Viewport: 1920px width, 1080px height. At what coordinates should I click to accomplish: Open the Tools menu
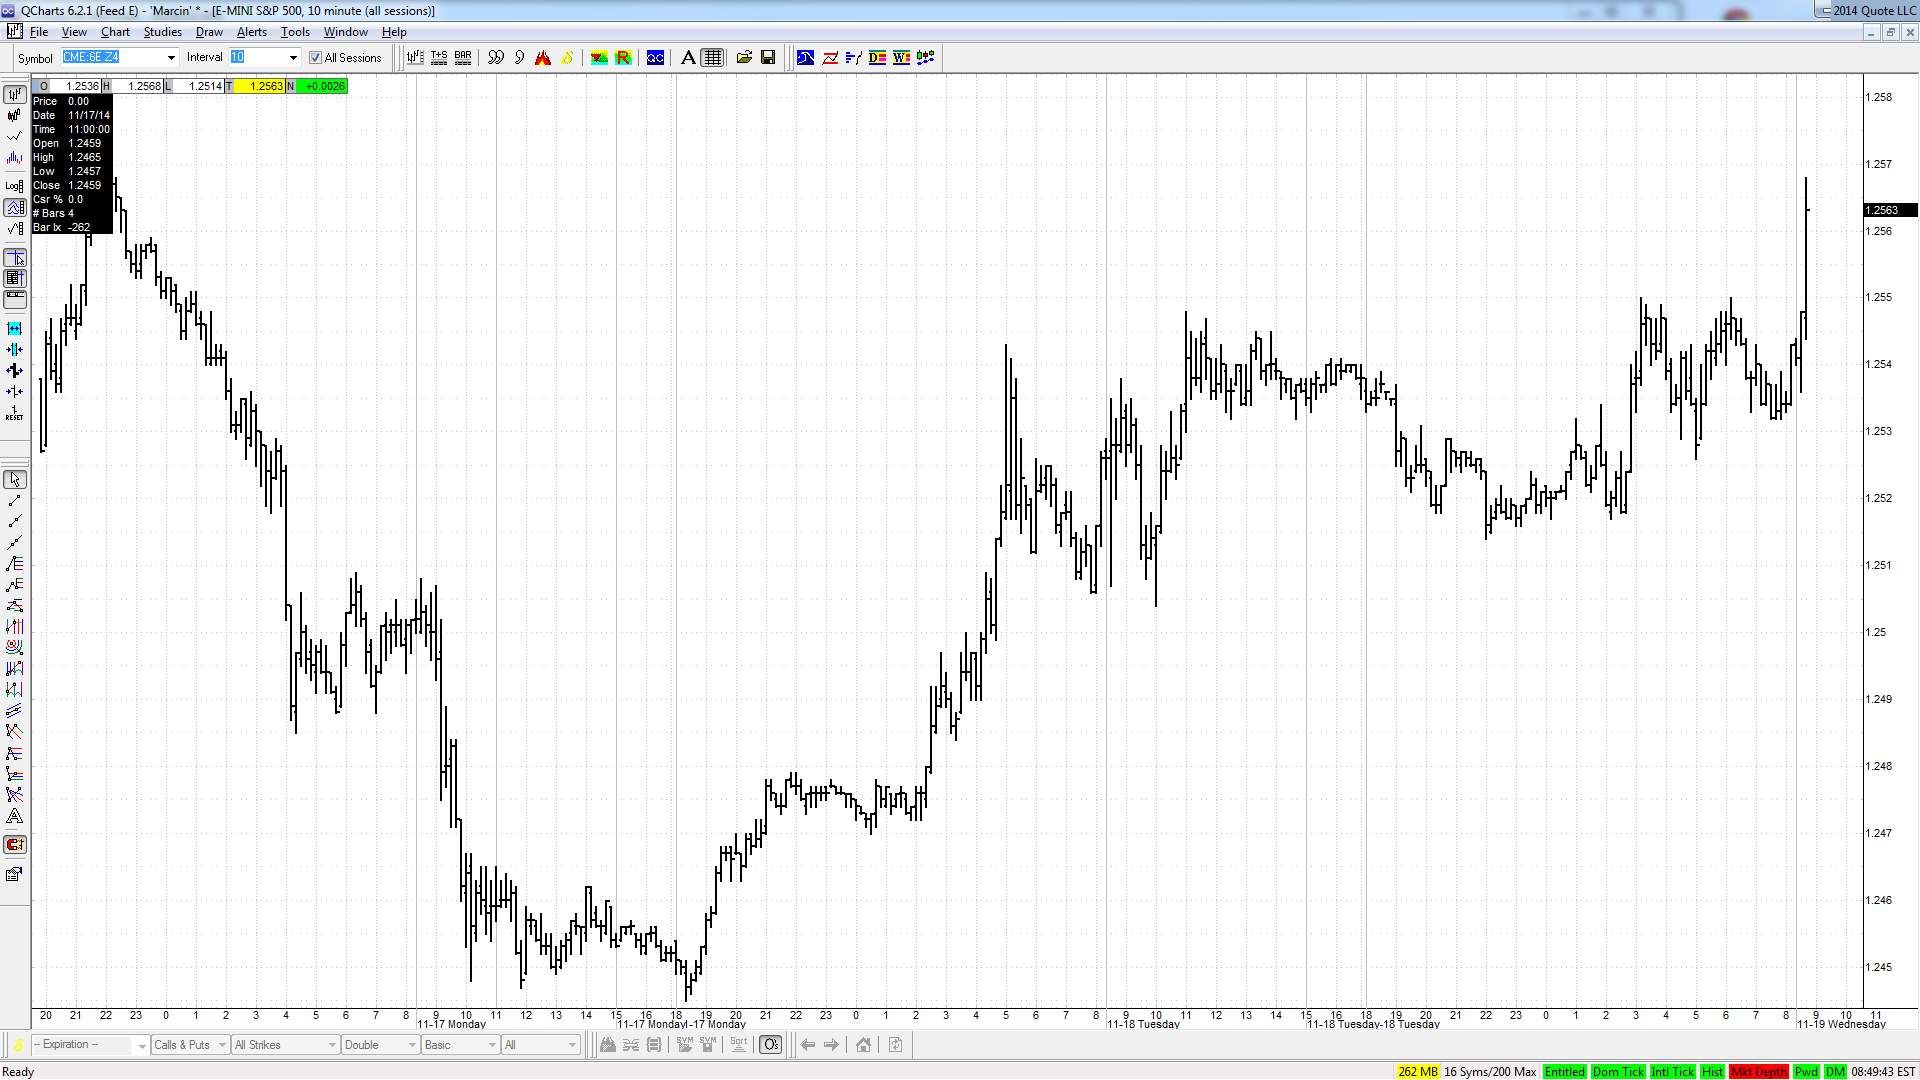295,32
